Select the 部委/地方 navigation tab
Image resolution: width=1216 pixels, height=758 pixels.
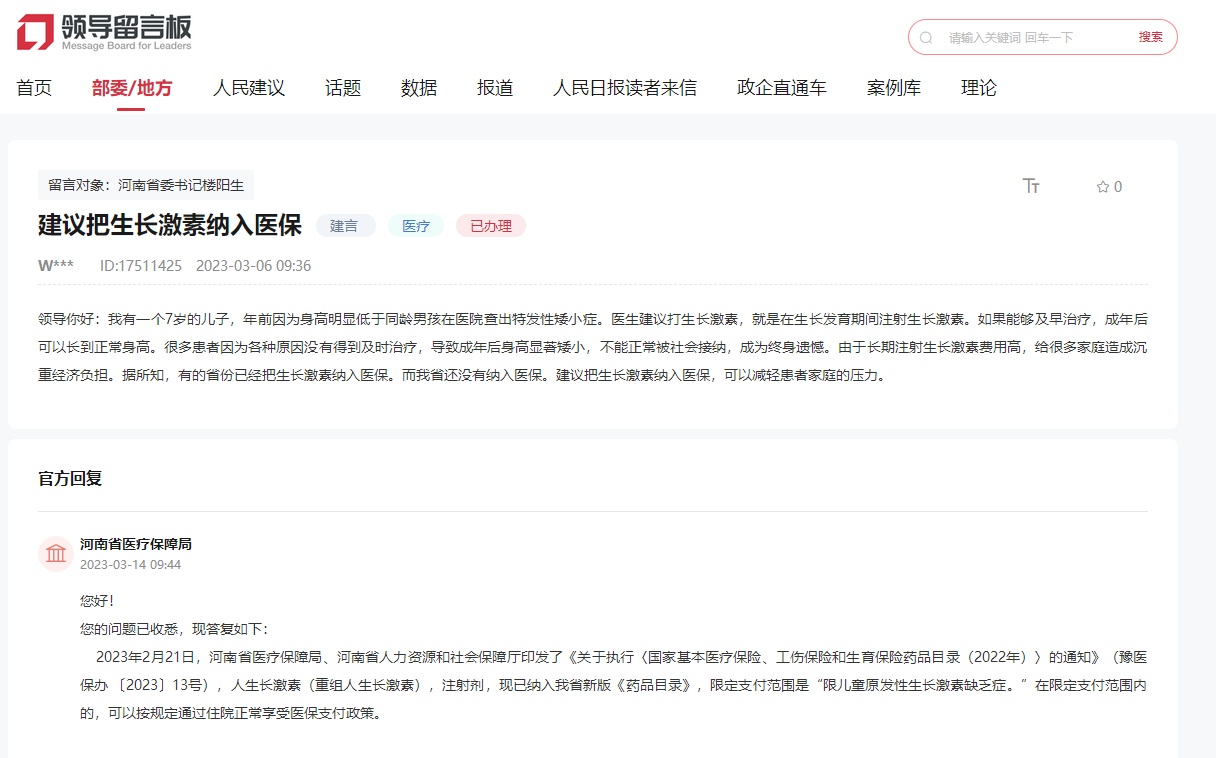(132, 88)
